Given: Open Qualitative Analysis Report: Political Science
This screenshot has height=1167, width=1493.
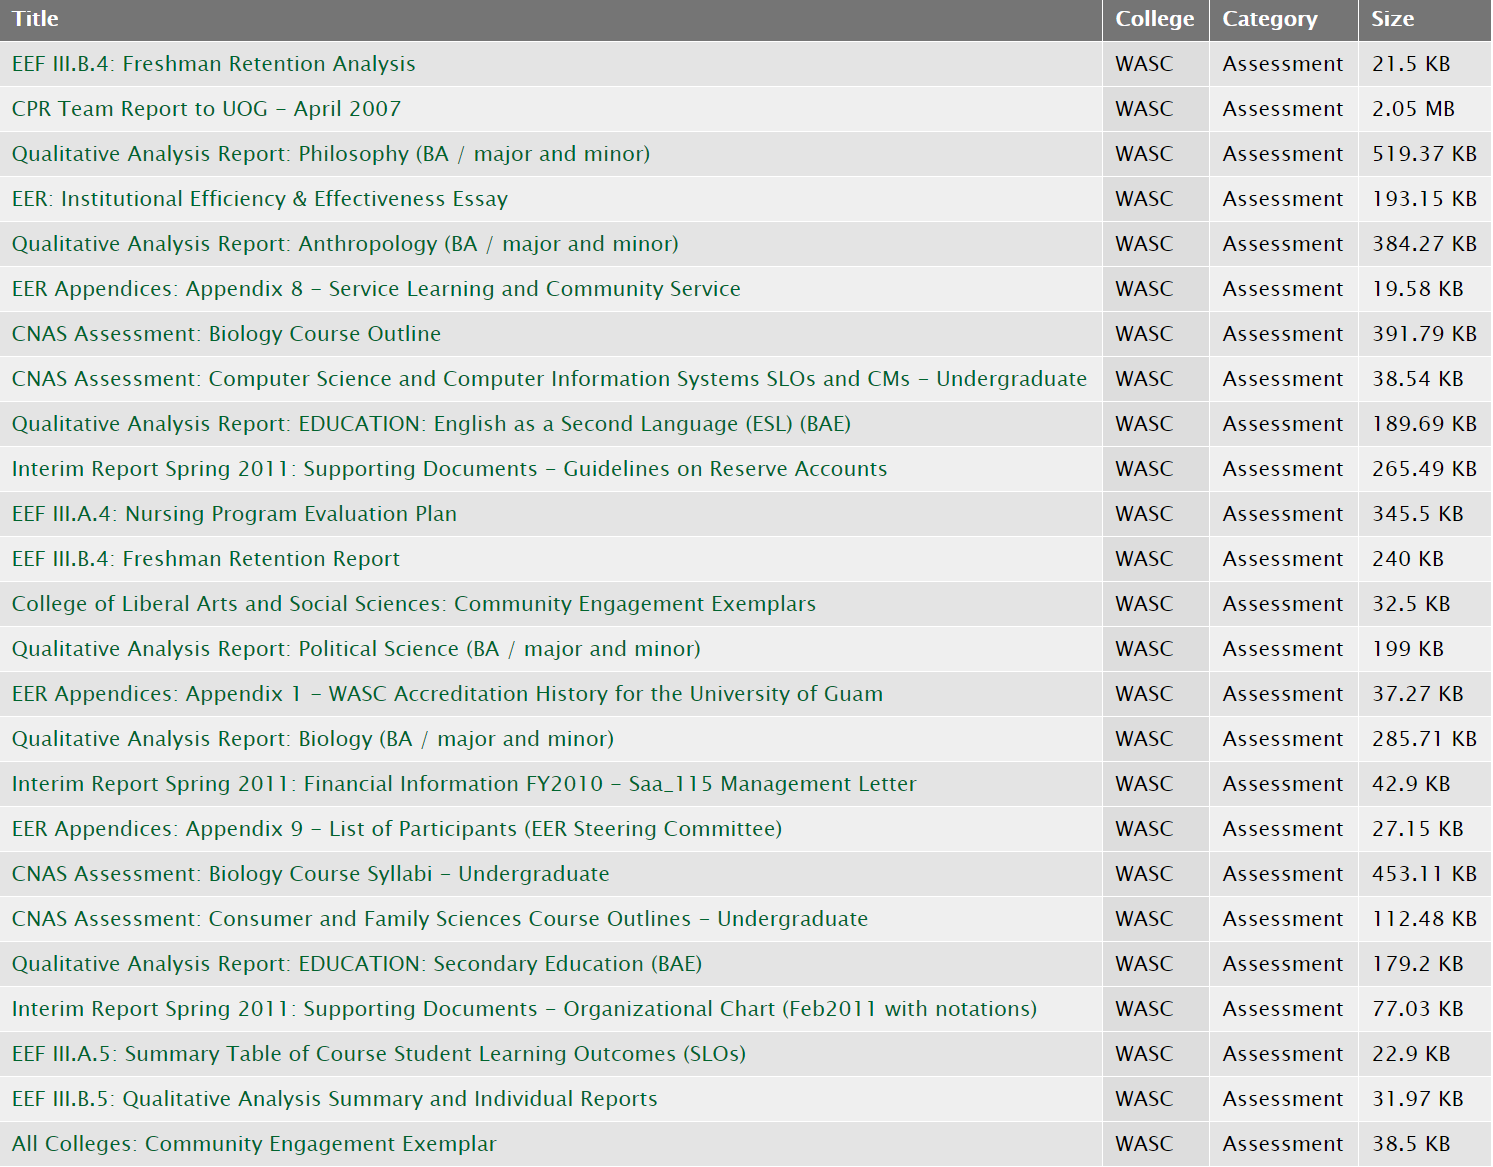Looking at the screenshot, I should tap(356, 649).
